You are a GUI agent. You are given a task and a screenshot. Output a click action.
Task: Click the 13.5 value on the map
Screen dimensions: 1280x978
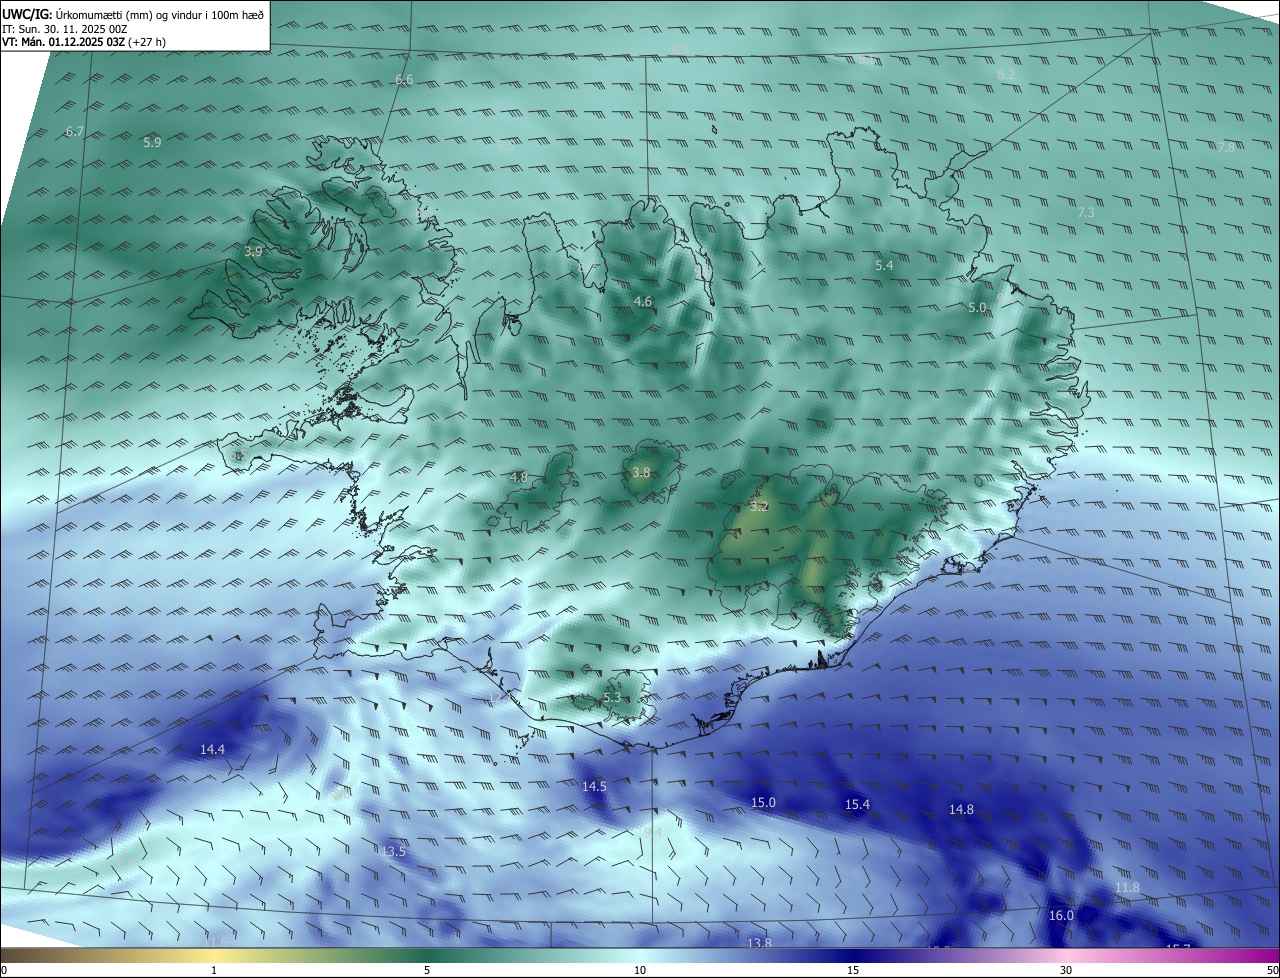point(394,851)
